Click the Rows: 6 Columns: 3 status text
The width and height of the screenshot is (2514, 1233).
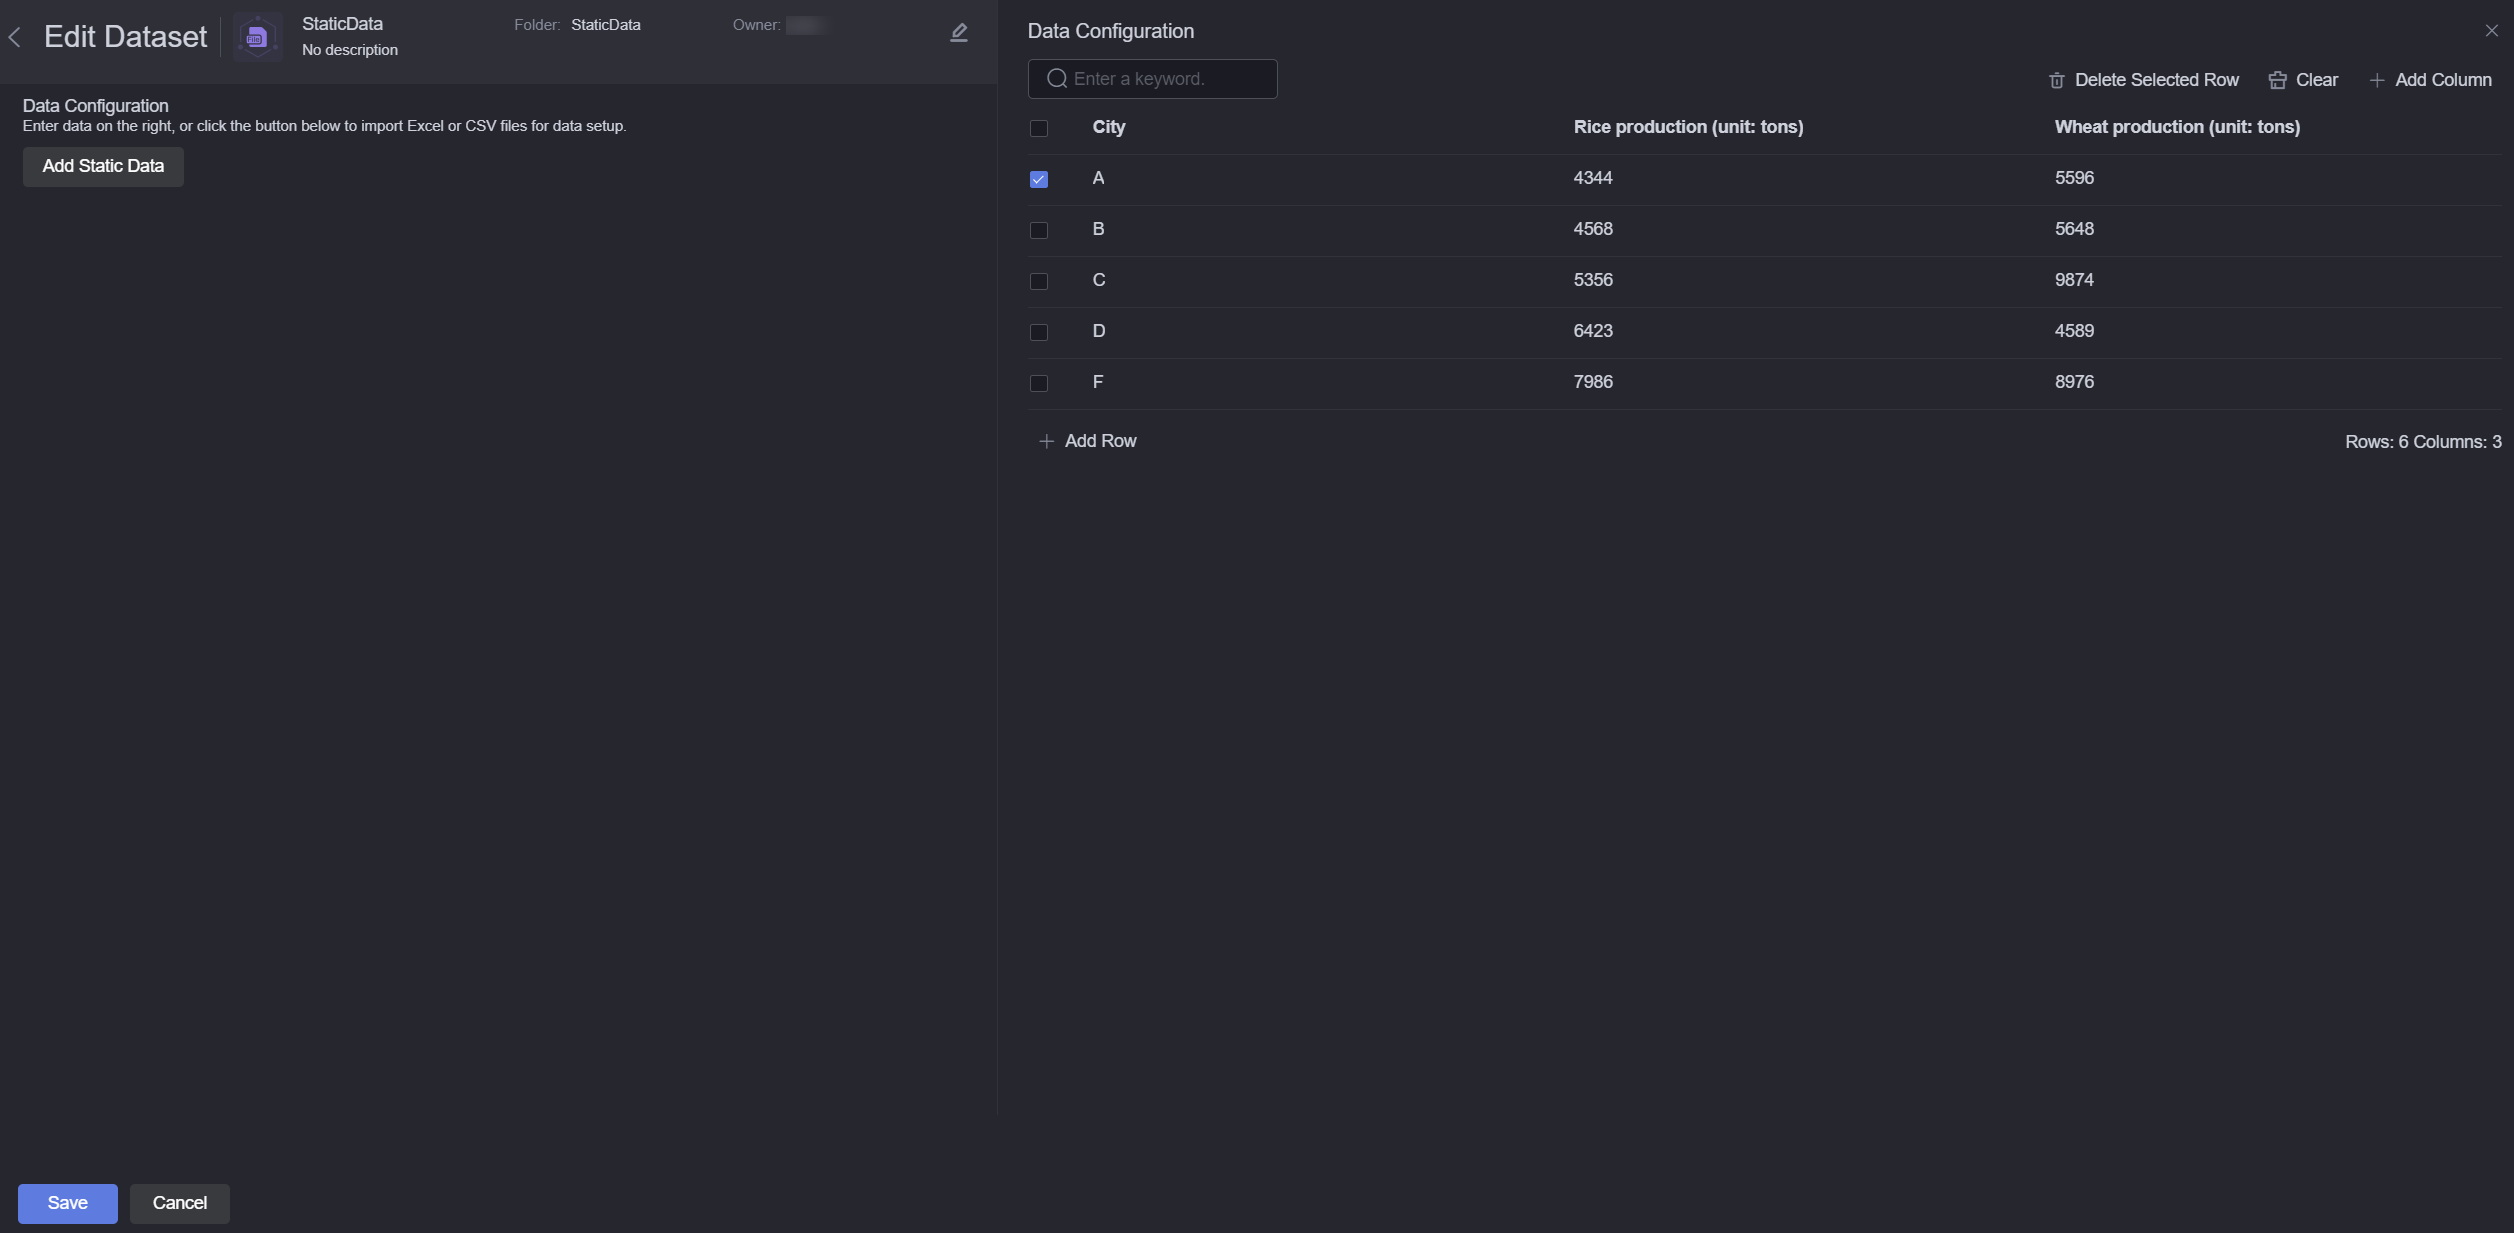pyautogui.click(x=2423, y=442)
